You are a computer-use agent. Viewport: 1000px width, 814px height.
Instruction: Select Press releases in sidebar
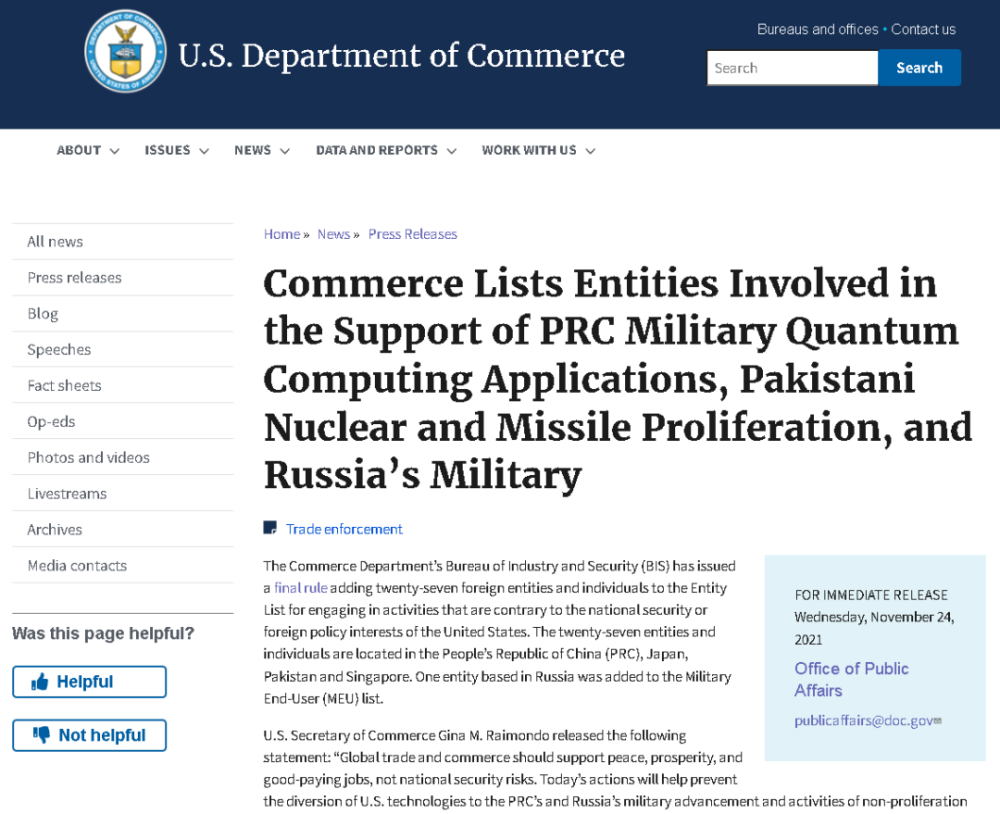point(122,278)
